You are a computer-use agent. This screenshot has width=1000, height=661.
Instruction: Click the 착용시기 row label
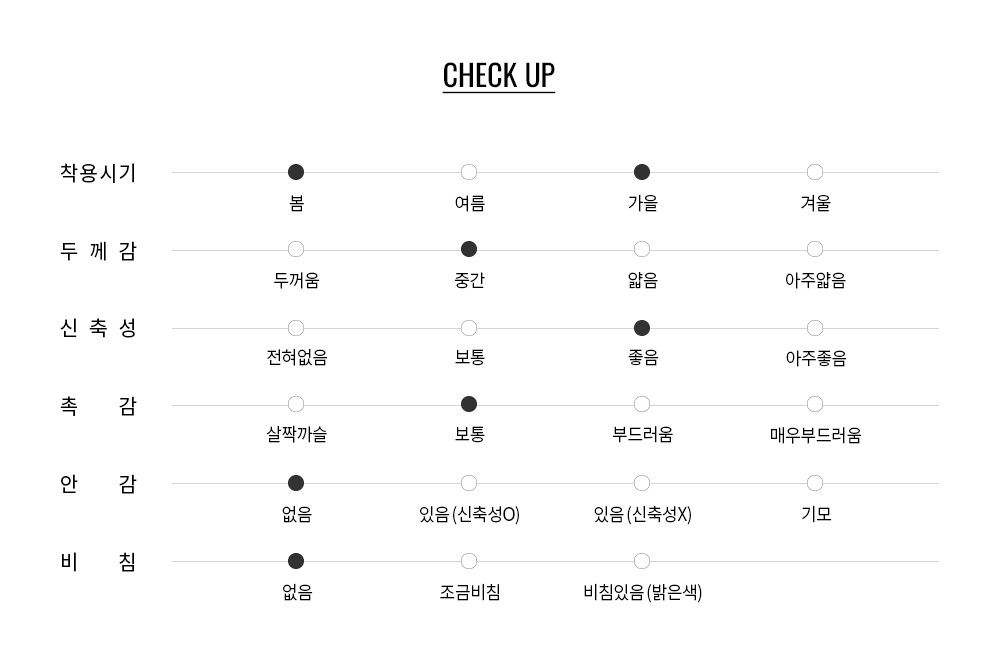[98, 173]
